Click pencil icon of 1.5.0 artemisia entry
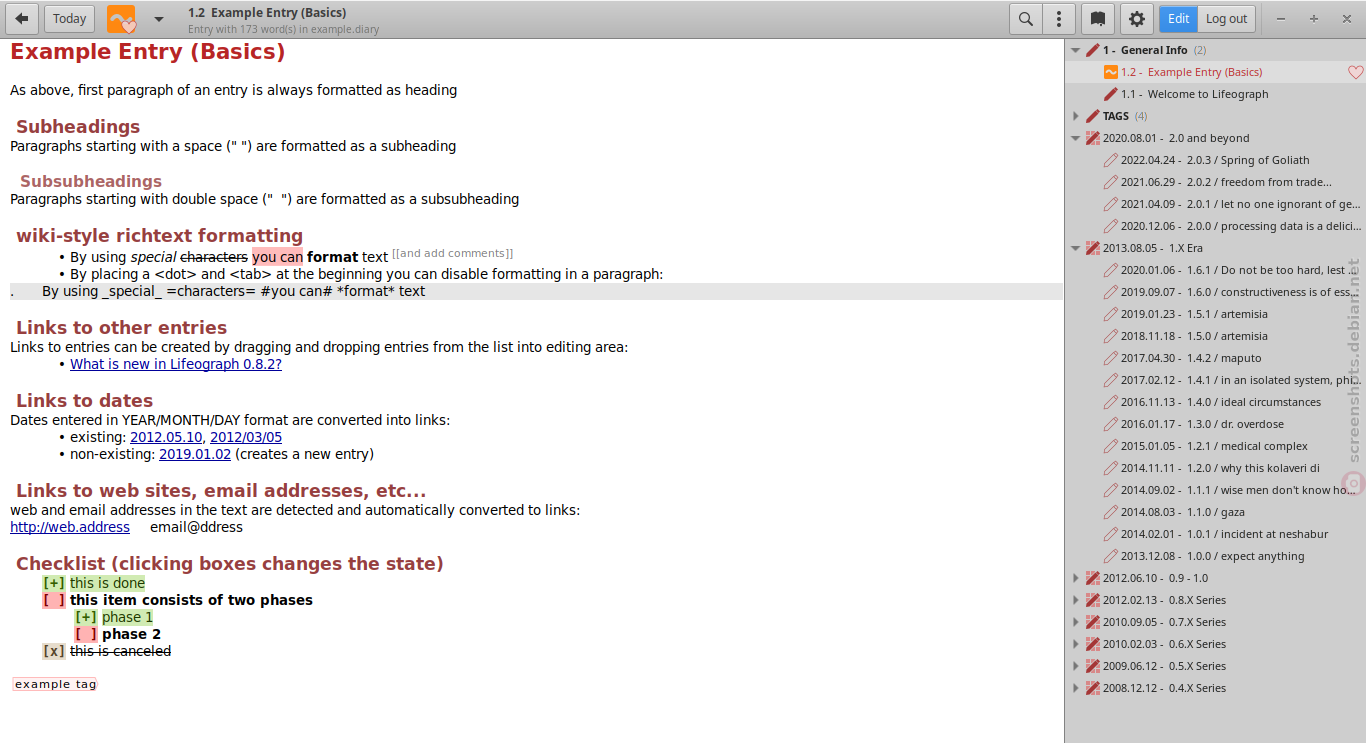Viewport: 1366px width, 743px height. (x=1110, y=336)
